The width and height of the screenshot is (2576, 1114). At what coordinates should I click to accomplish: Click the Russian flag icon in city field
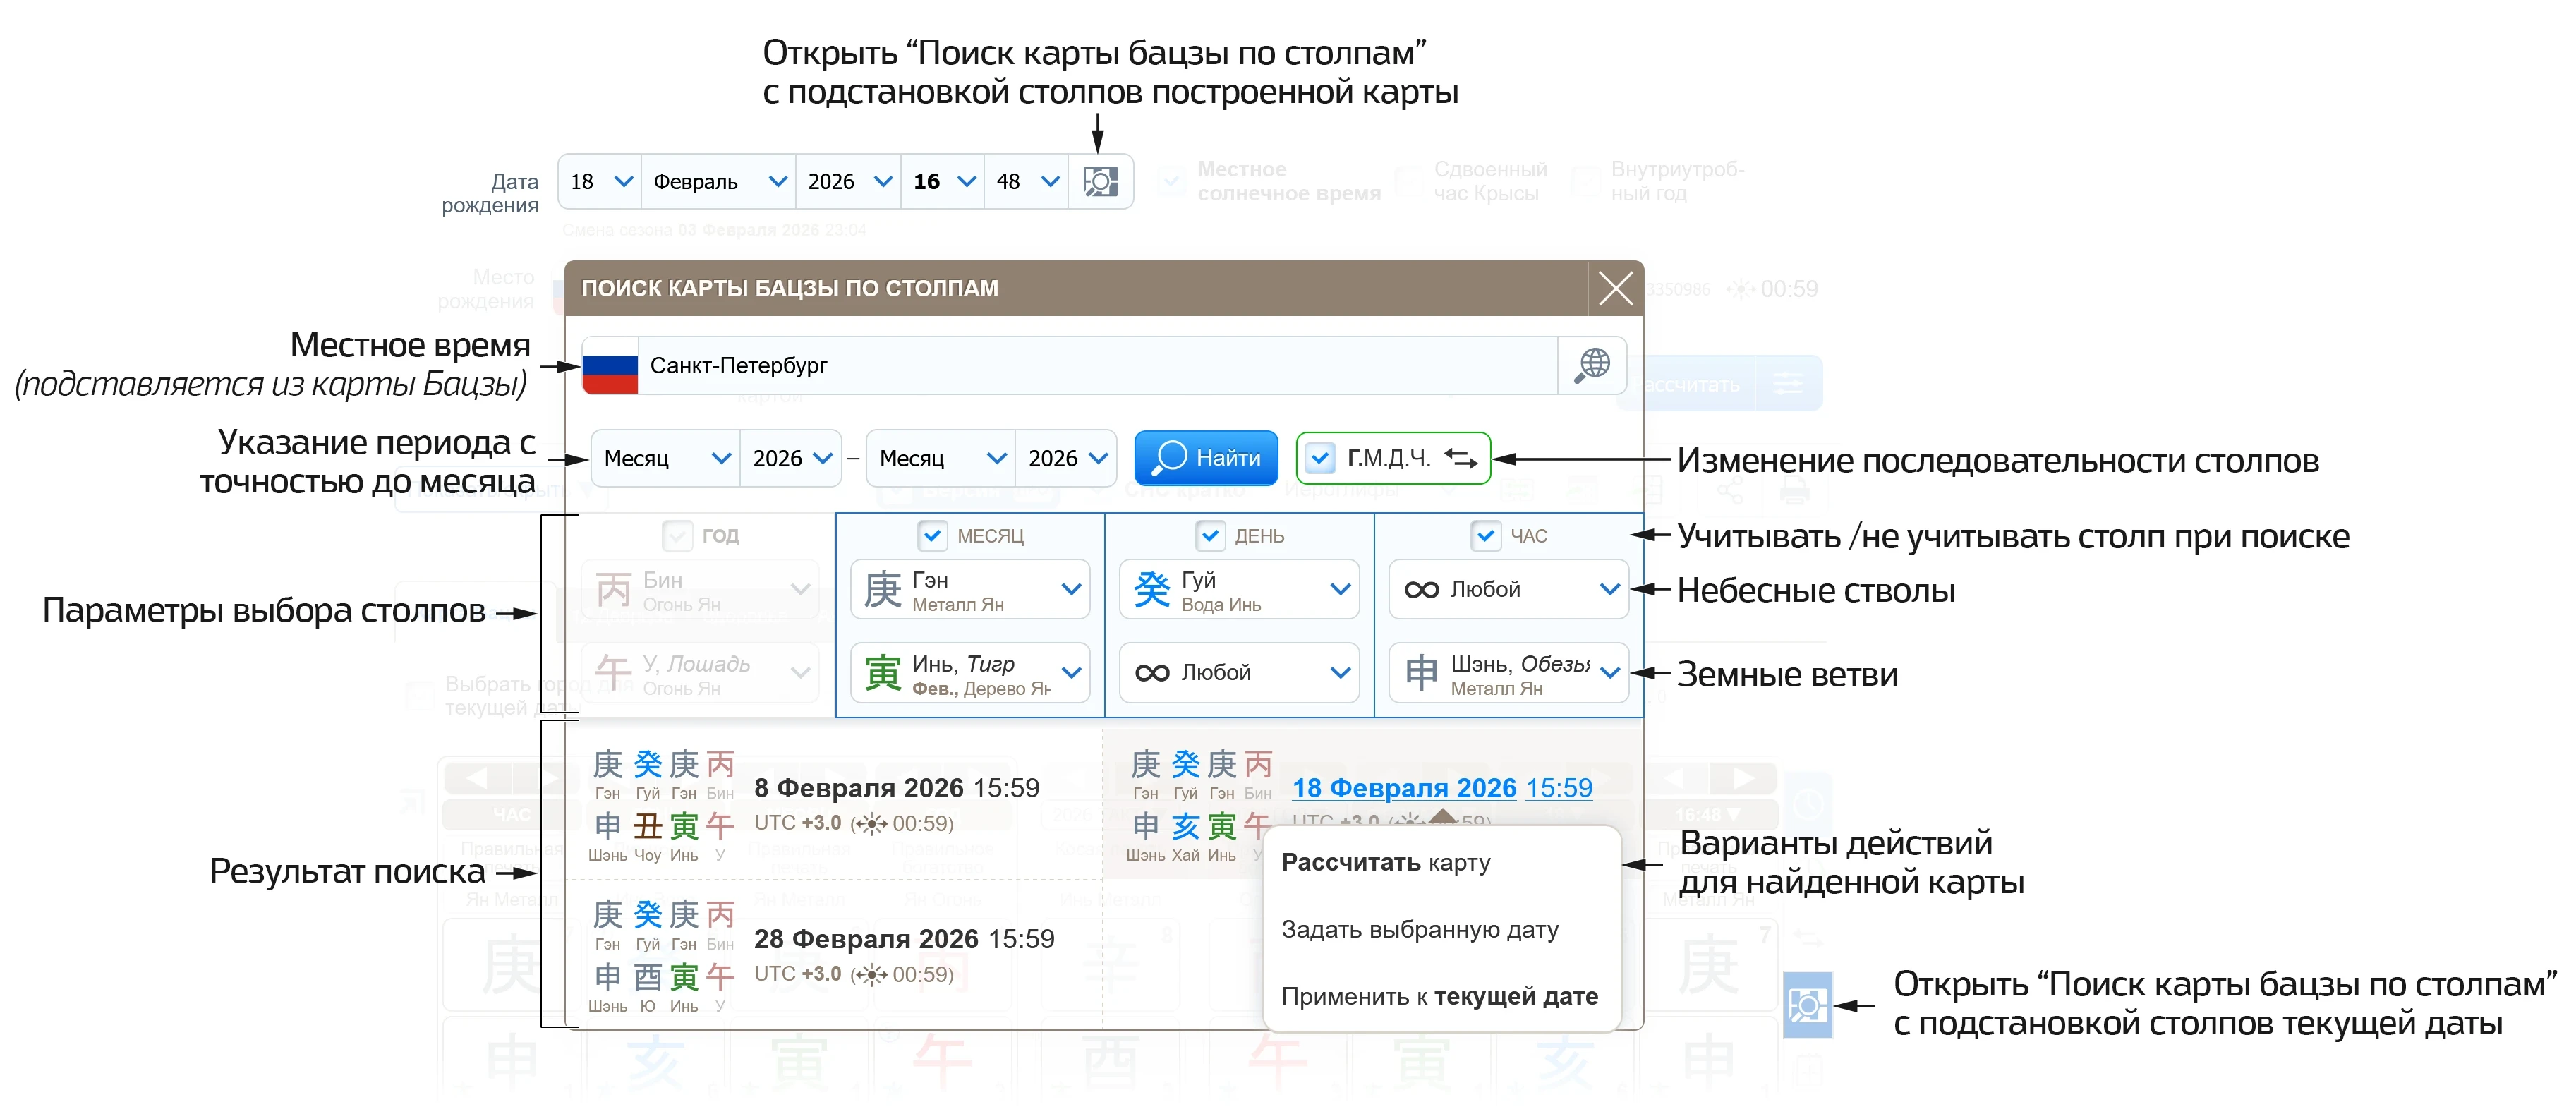point(611,366)
